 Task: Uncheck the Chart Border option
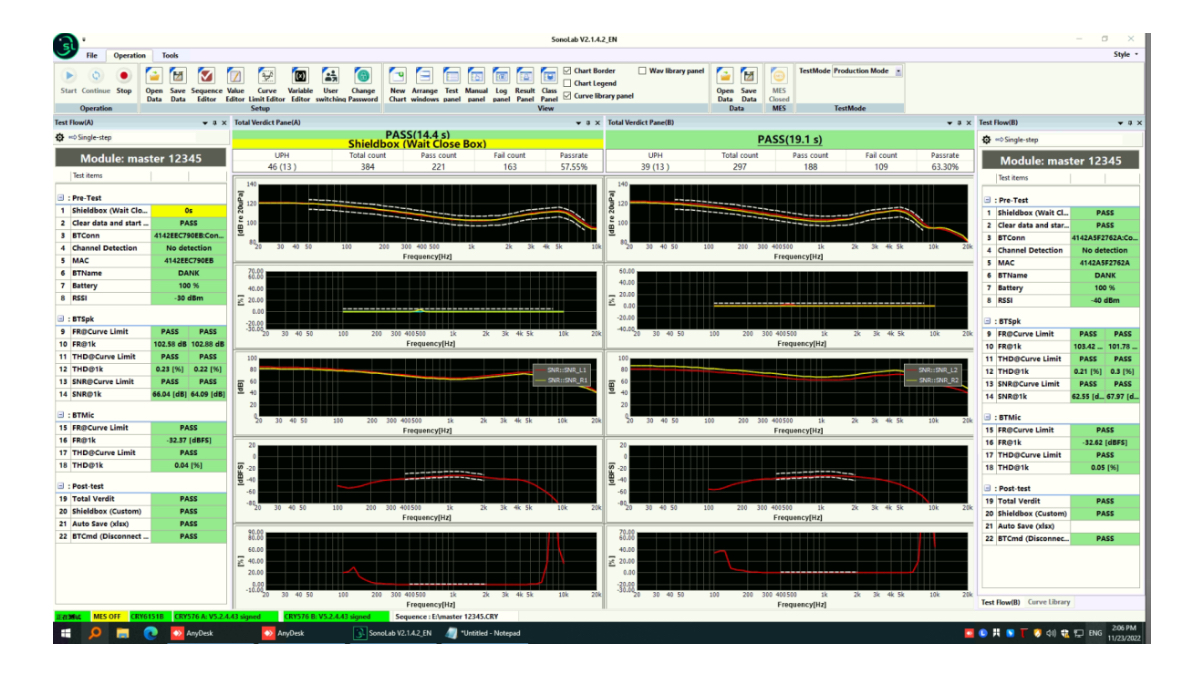click(x=567, y=71)
